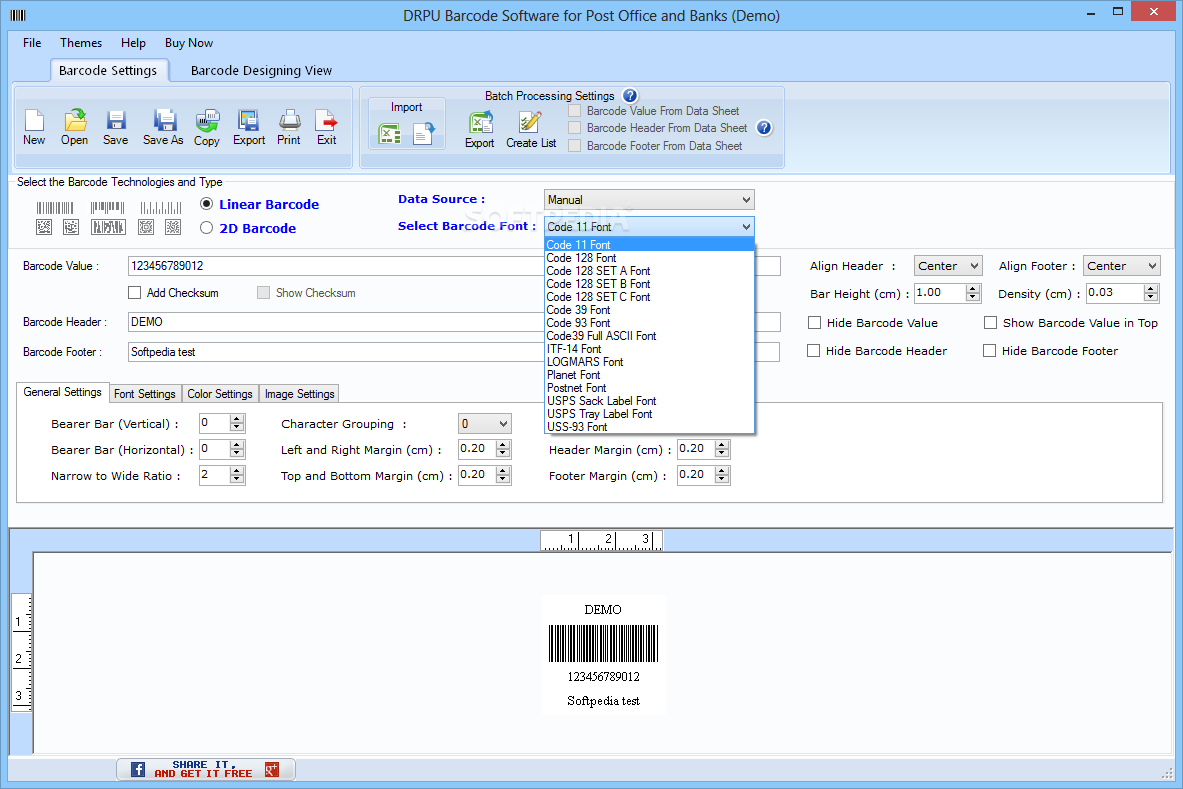Select the Barcode Settings tab

pos(108,70)
